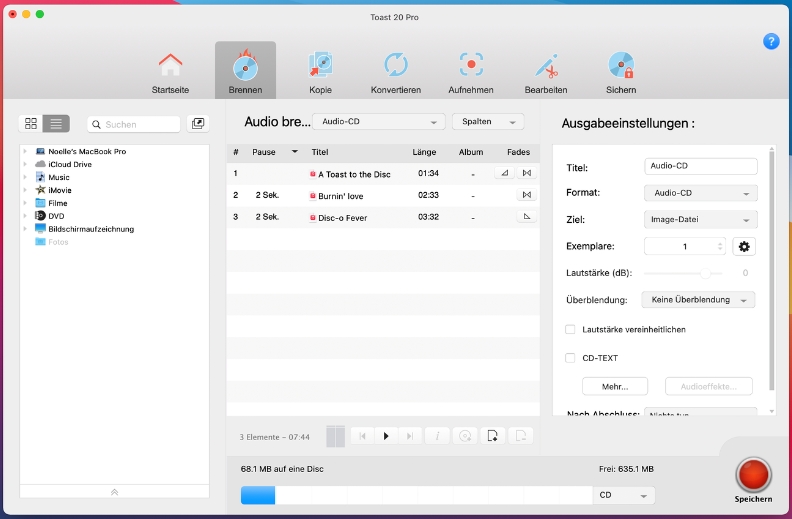Enable Lautstärke vereinheitlichen checkbox
Image resolution: width=792 pixels, height=519 pixels.
(x=570, y=329)
